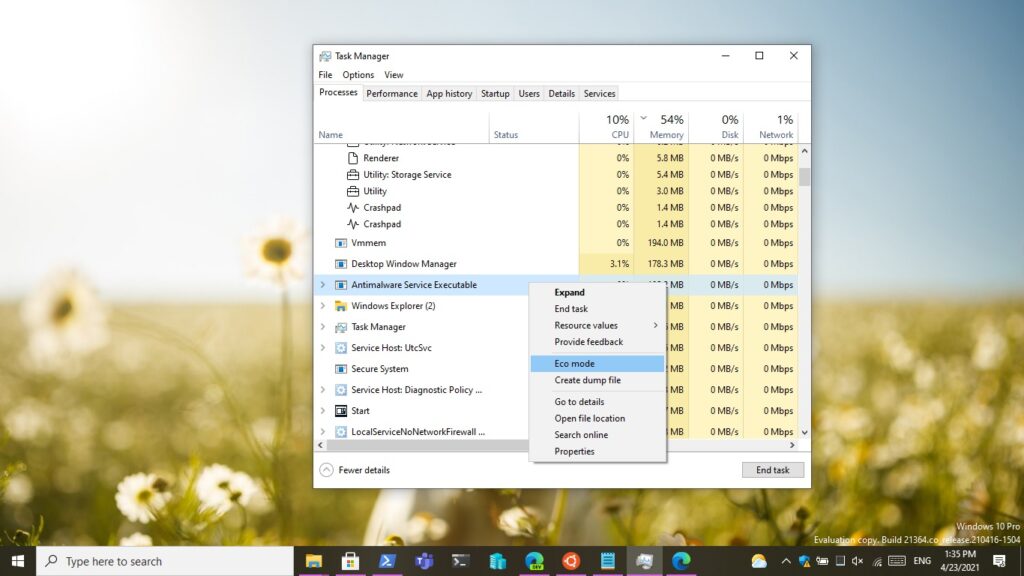Select the Service Host: UtcSvc gear icon
Image resolution: width=1024 pixels, height=576 pixels.
point(341,348)
